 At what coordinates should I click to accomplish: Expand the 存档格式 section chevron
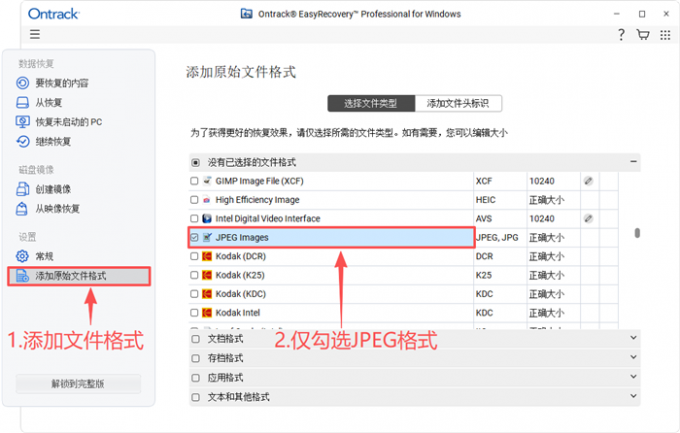pyautogui.click(x=633, y=357)
